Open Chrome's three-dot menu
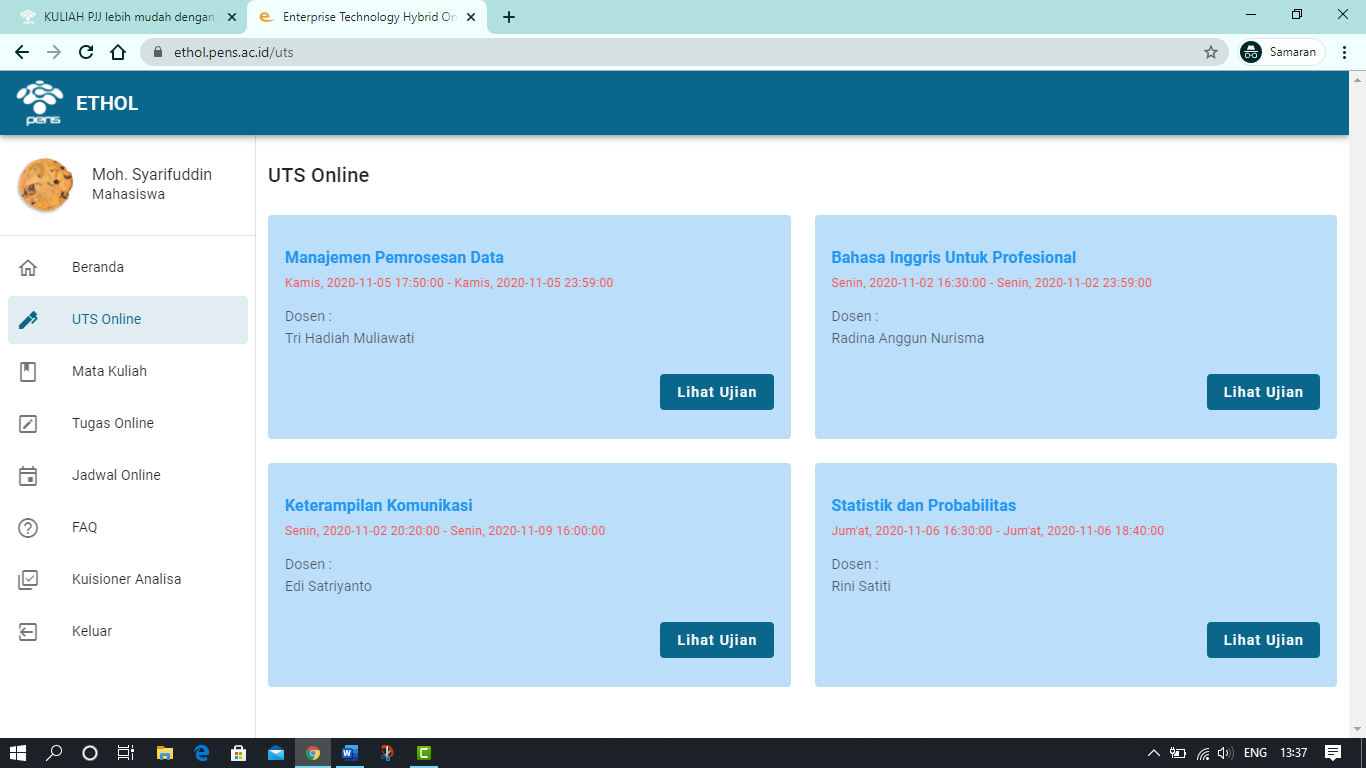The width and height of the screenshot is (1366, 768). 1345,51
